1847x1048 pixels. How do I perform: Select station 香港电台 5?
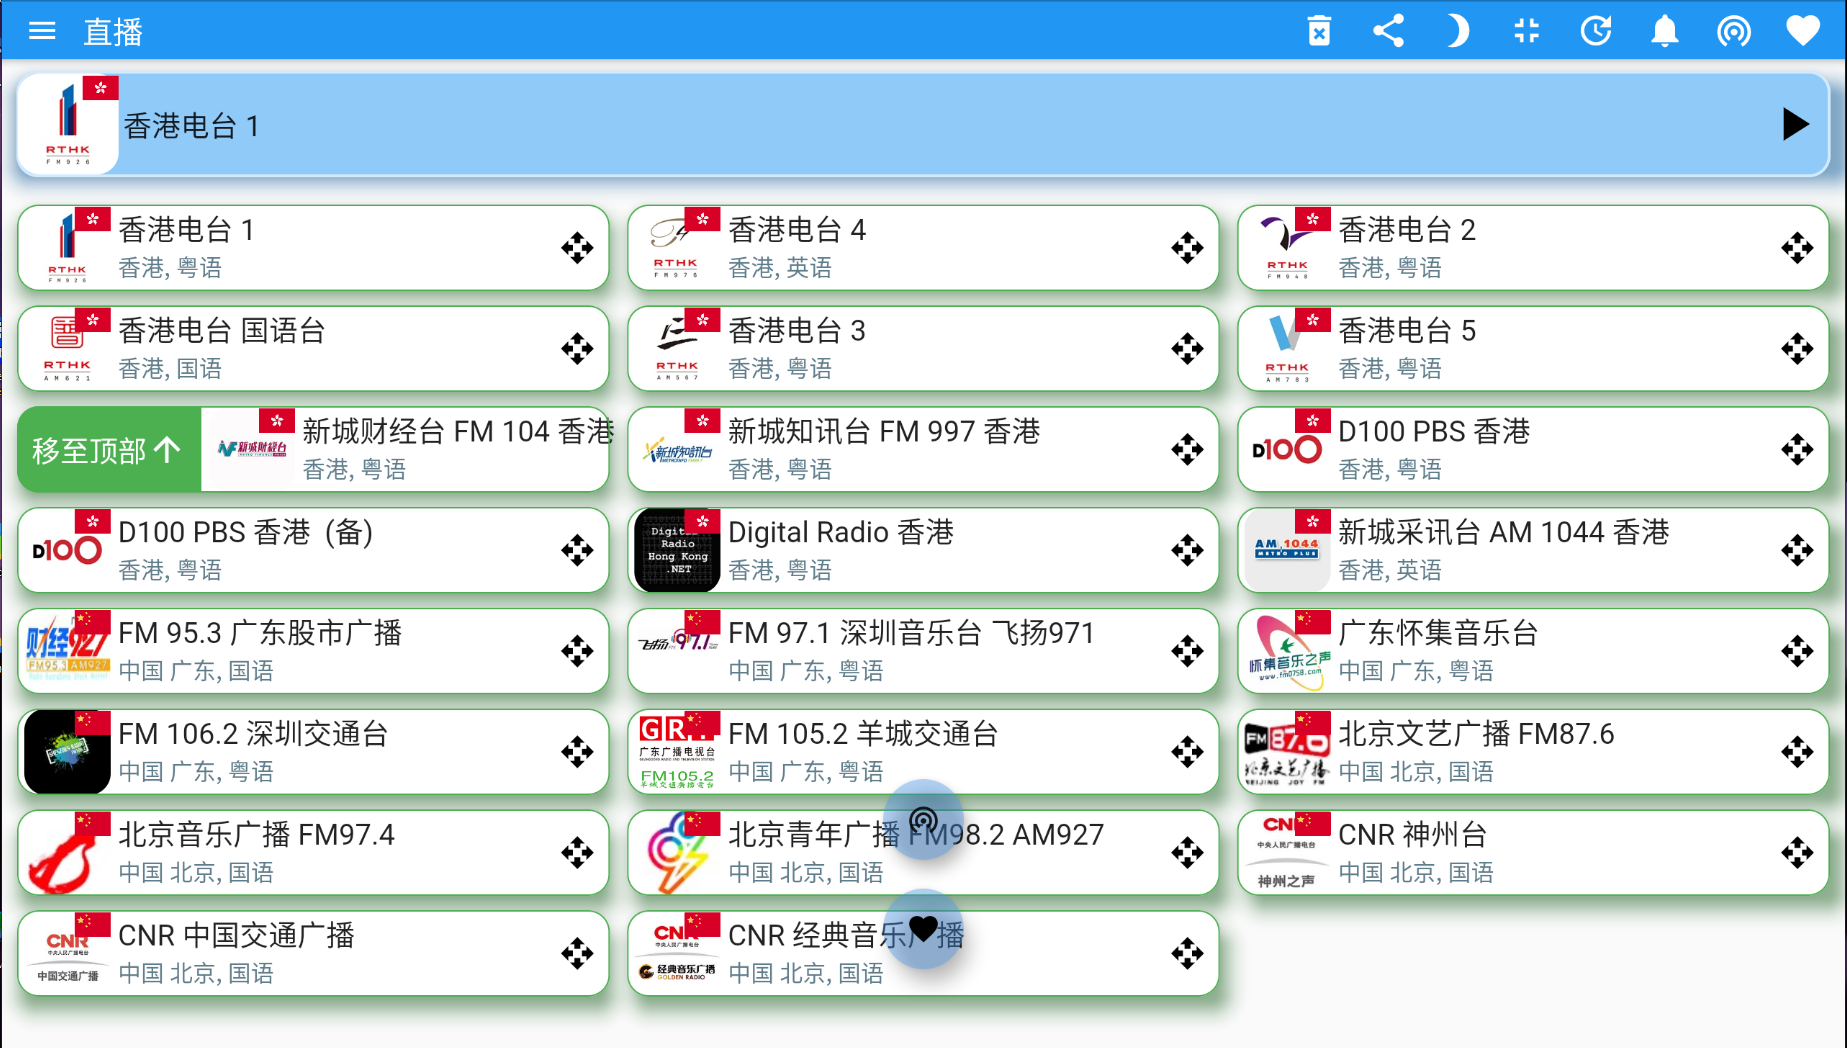(x=1533, y=349)
